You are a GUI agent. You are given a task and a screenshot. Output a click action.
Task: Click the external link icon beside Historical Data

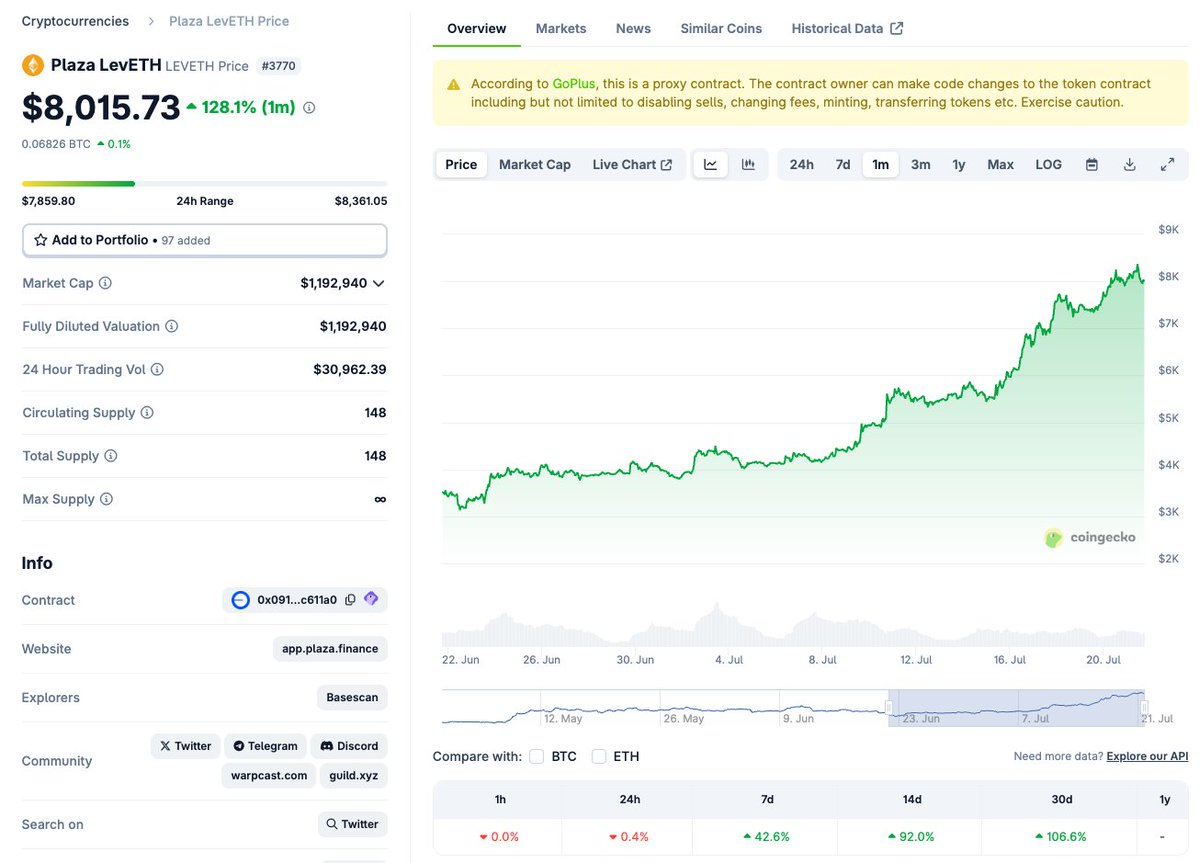(897, 28)
